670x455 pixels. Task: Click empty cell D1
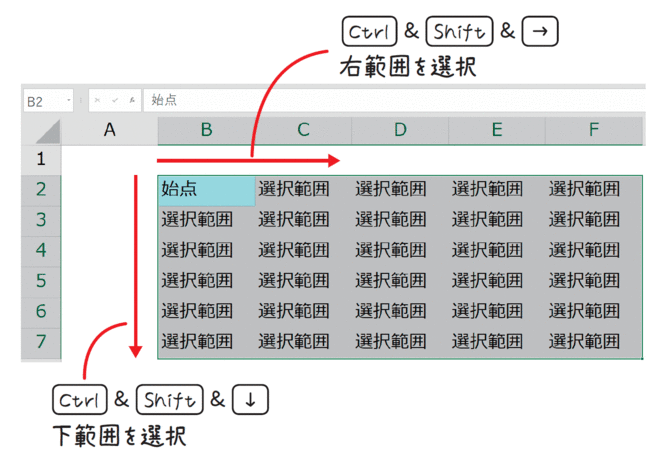tap(400, 160)
